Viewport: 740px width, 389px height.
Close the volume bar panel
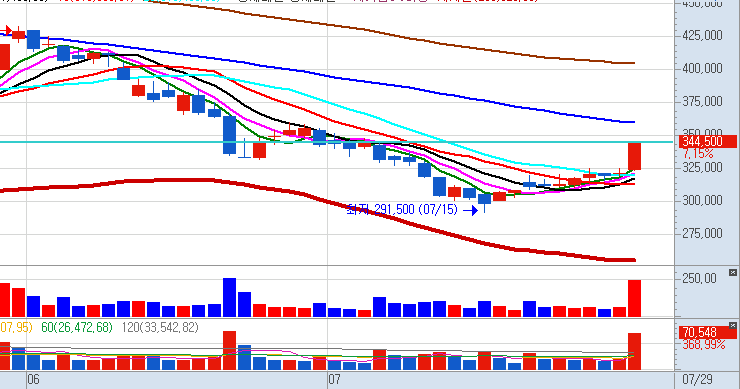732,272
